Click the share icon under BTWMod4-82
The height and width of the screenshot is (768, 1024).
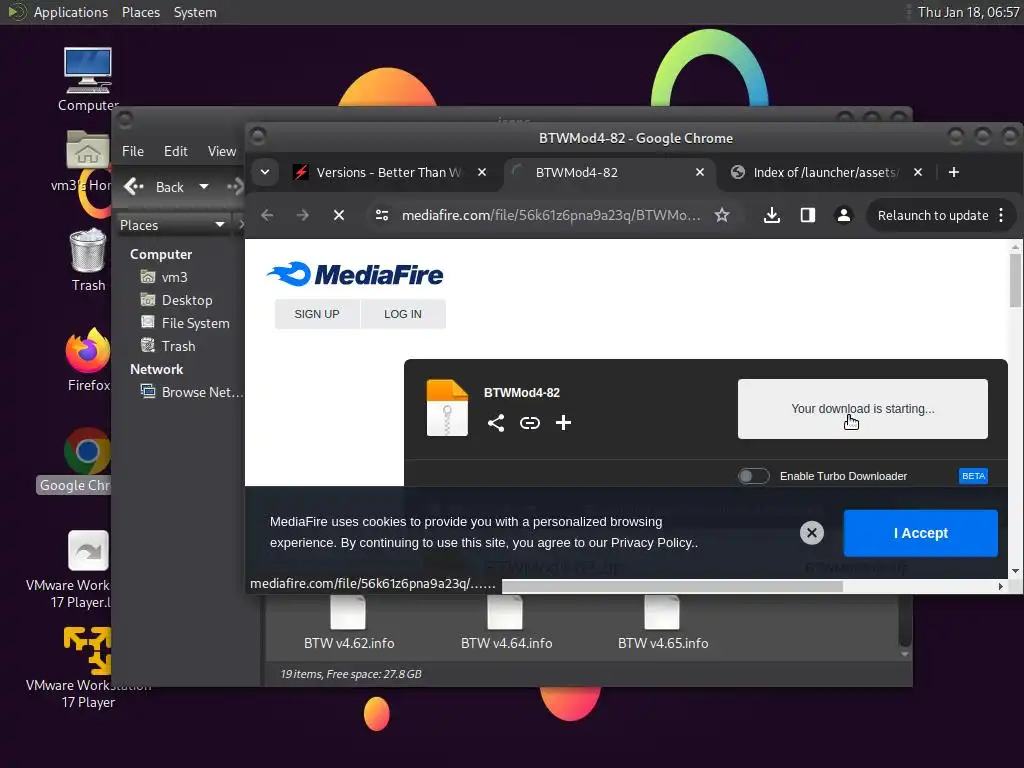(496, 423)
